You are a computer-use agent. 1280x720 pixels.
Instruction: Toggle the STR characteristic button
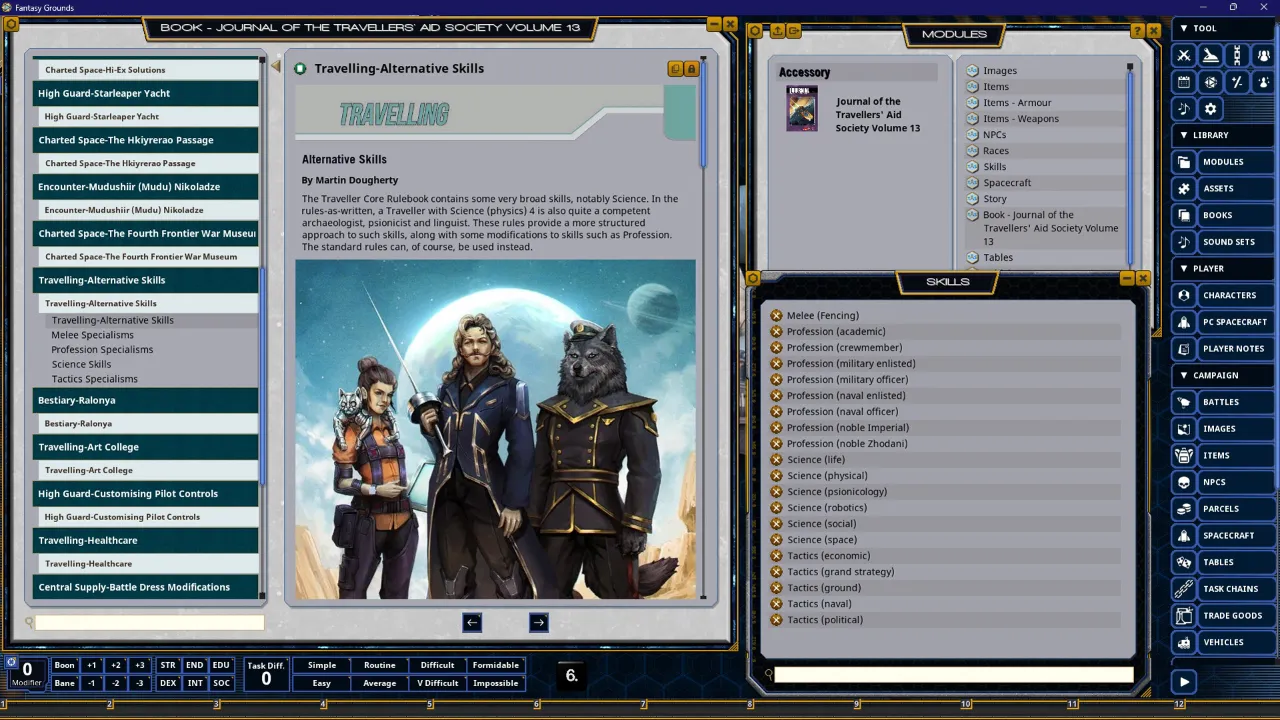168,665
